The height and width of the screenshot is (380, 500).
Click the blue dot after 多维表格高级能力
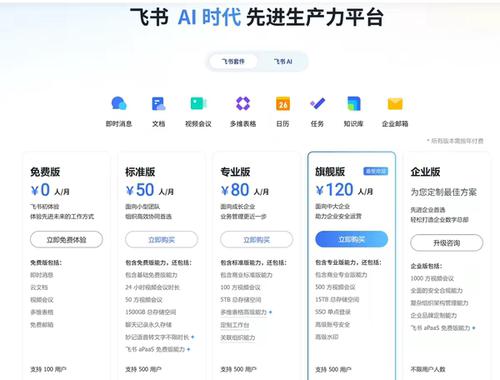270,312
